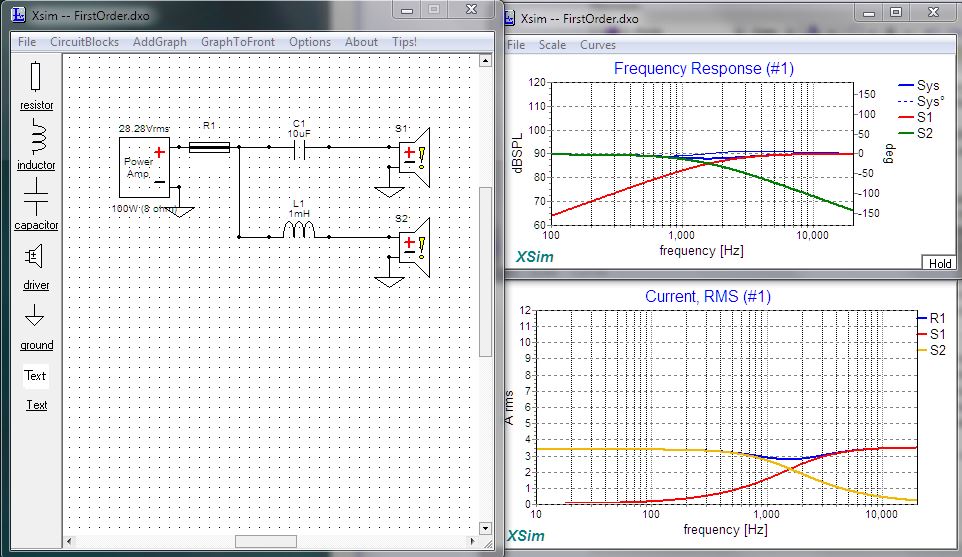Open the Scale menu in graph window
Screen dimensions: 962x557
552,45
